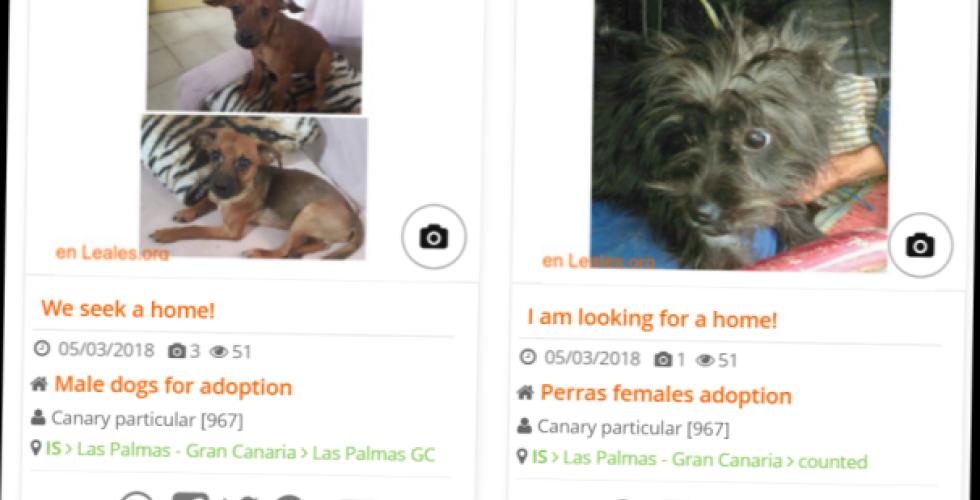980x500 pixels.
Task: Click the user icon on the black dog card
Action: point(524,426)
